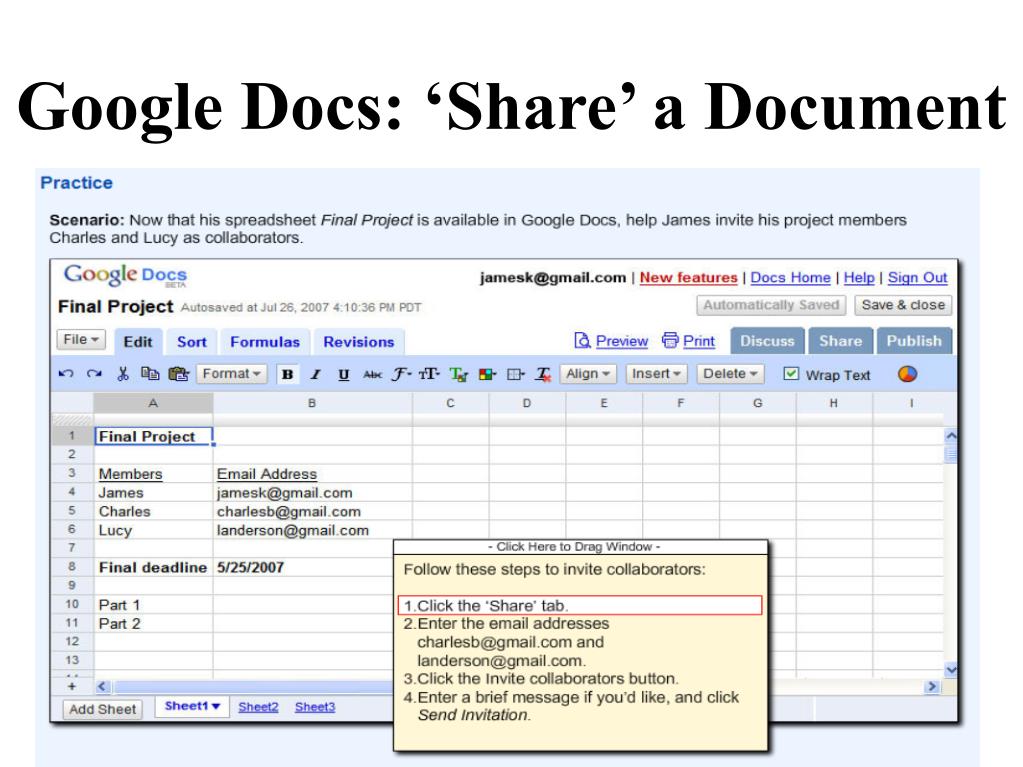
Task: Click cell 'landerson@gmail.com' in row 6
Action: click(x=313, y=531)
